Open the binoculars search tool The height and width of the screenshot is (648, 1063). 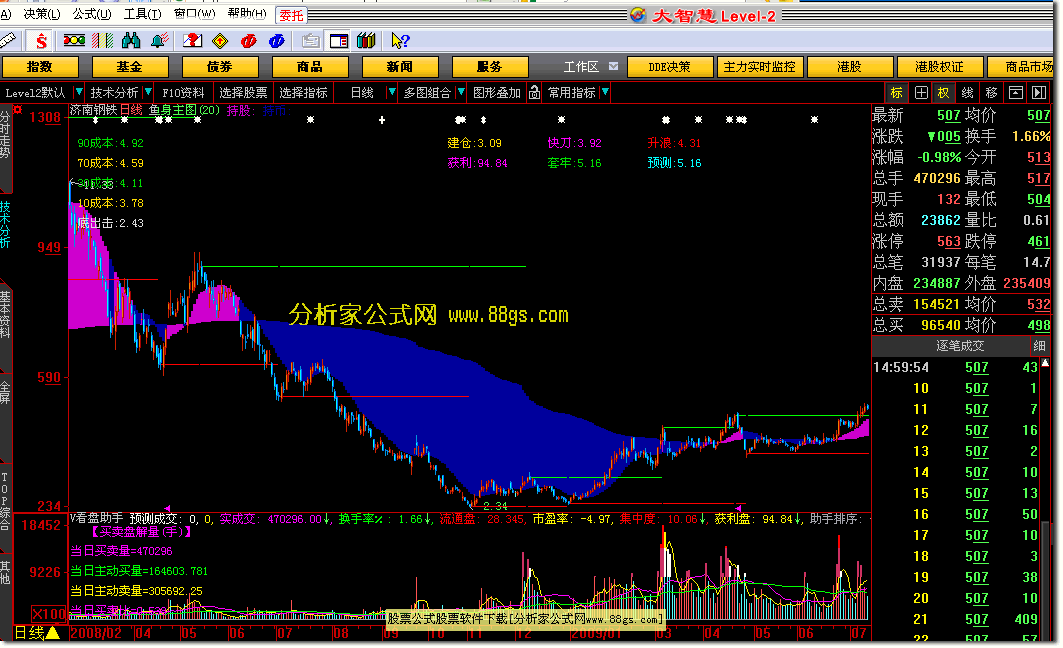(x=131, y=41)
